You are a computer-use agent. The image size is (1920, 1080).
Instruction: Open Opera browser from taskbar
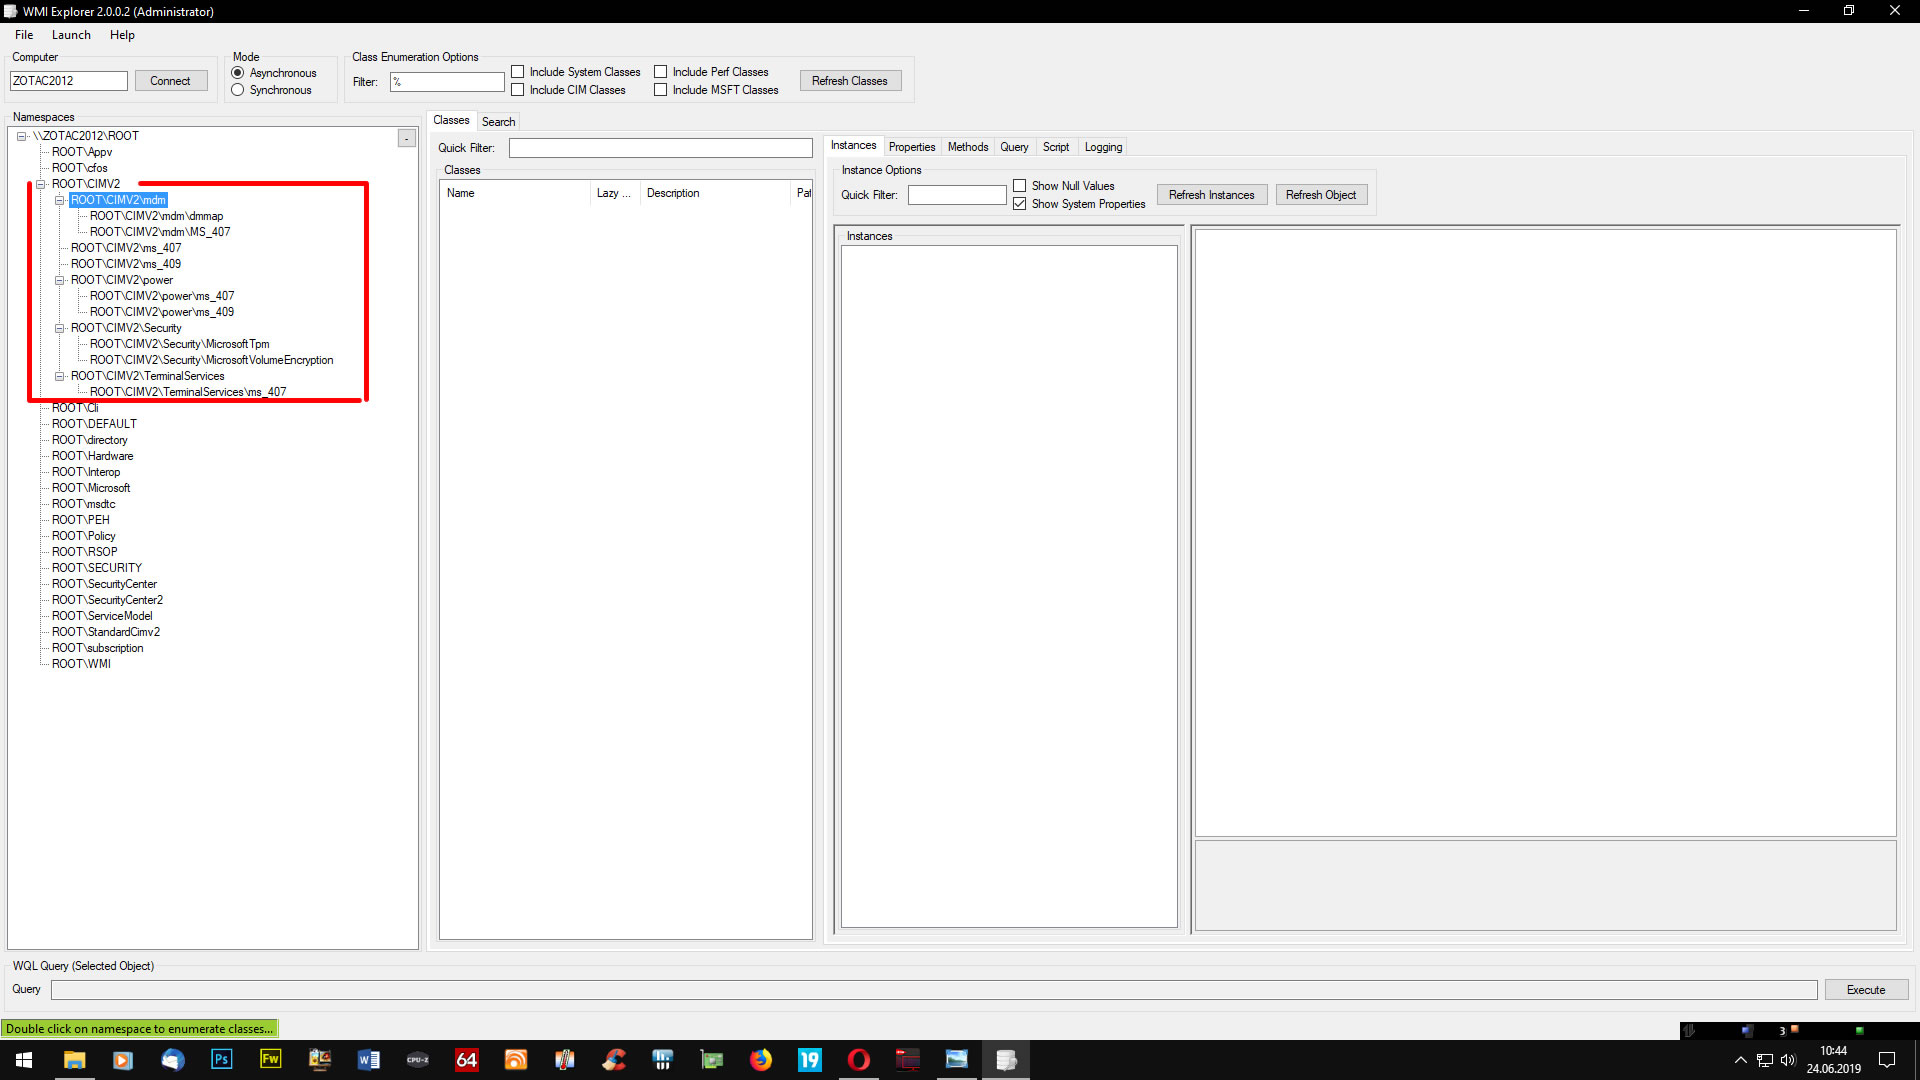(x=859, y=1059)
